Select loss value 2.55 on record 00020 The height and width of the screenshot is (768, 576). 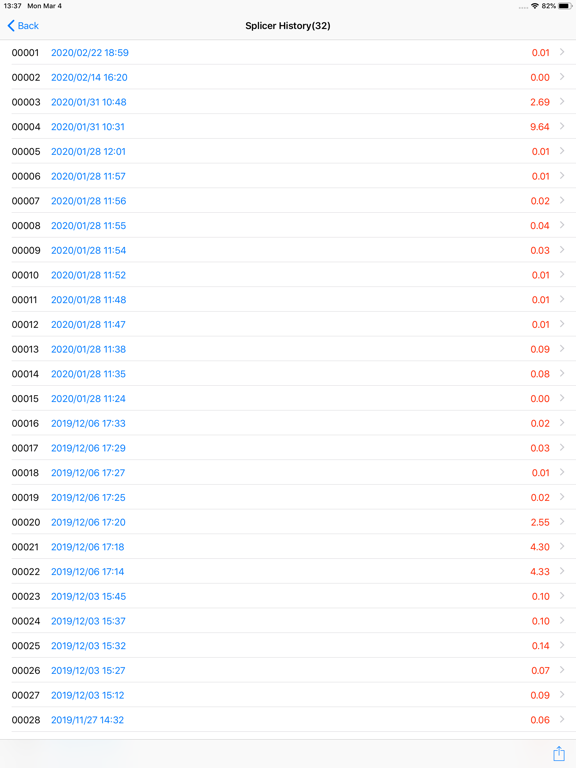pos(540,522)
